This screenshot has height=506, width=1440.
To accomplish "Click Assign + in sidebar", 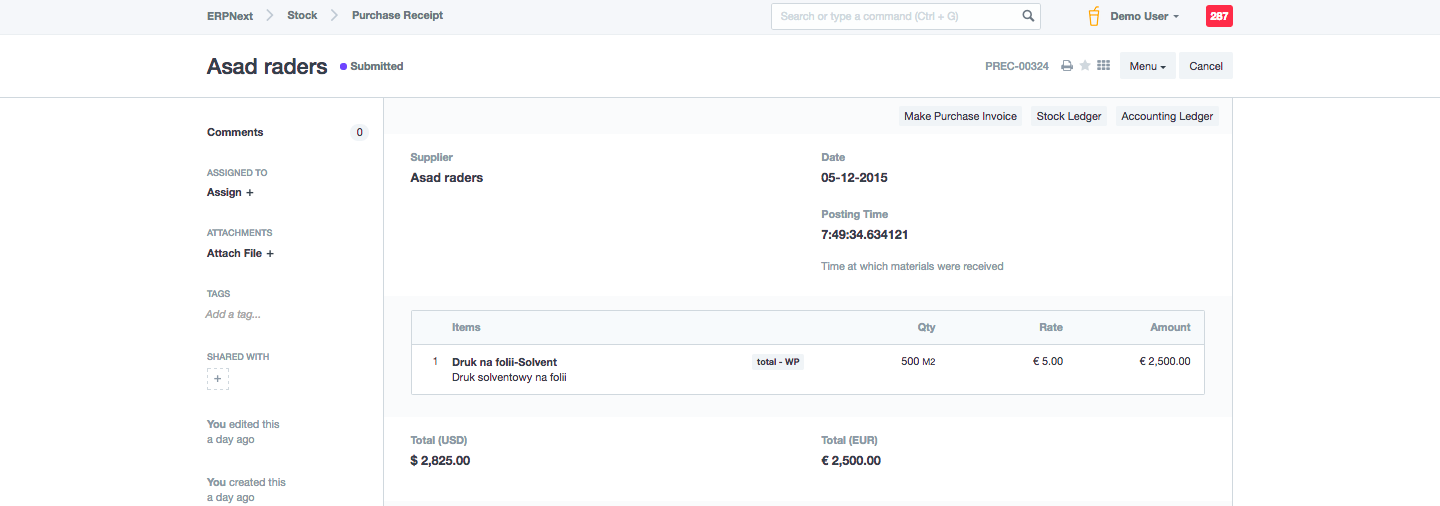I will [x=230, y=192].
